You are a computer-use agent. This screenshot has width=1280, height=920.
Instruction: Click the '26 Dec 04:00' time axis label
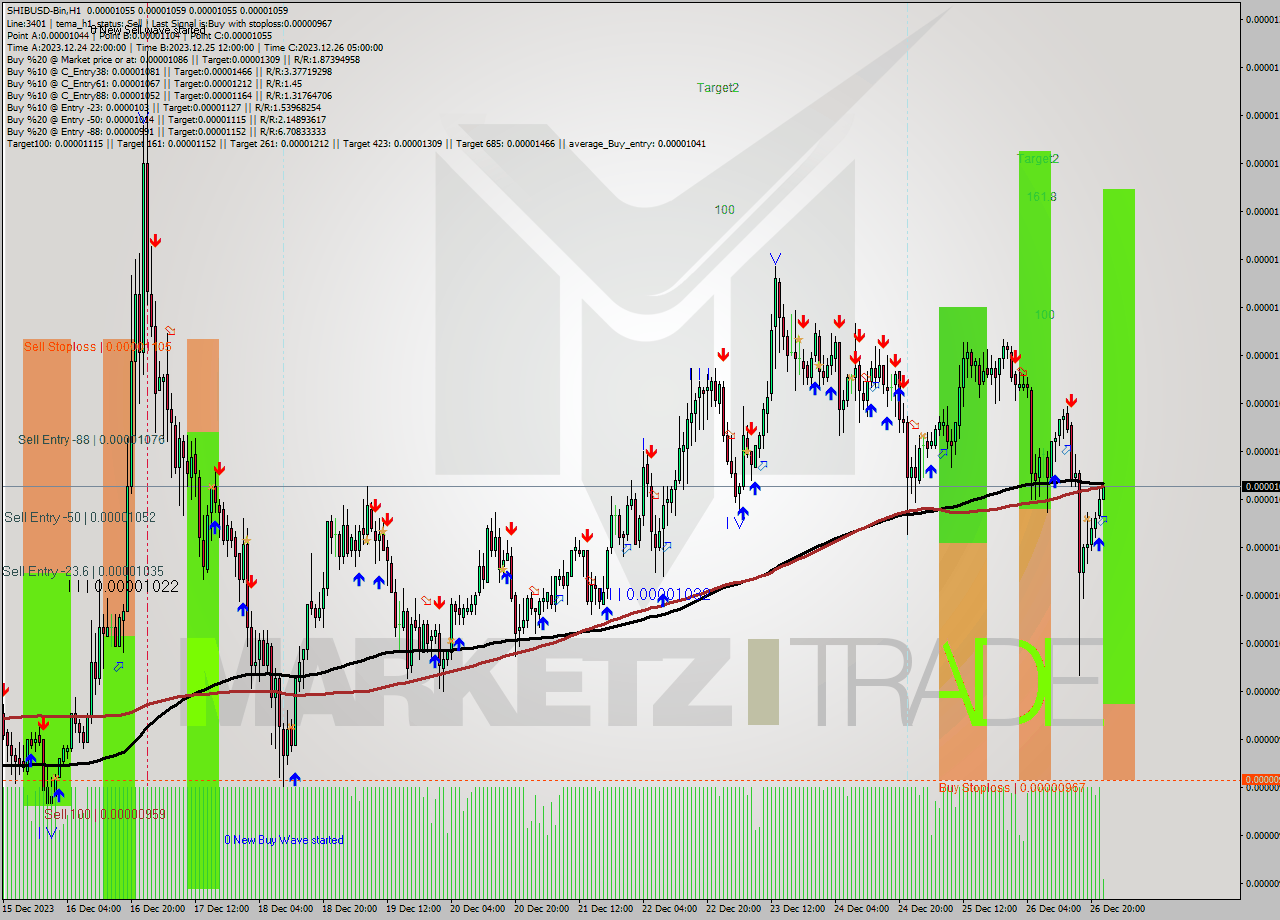[1054, 909]
